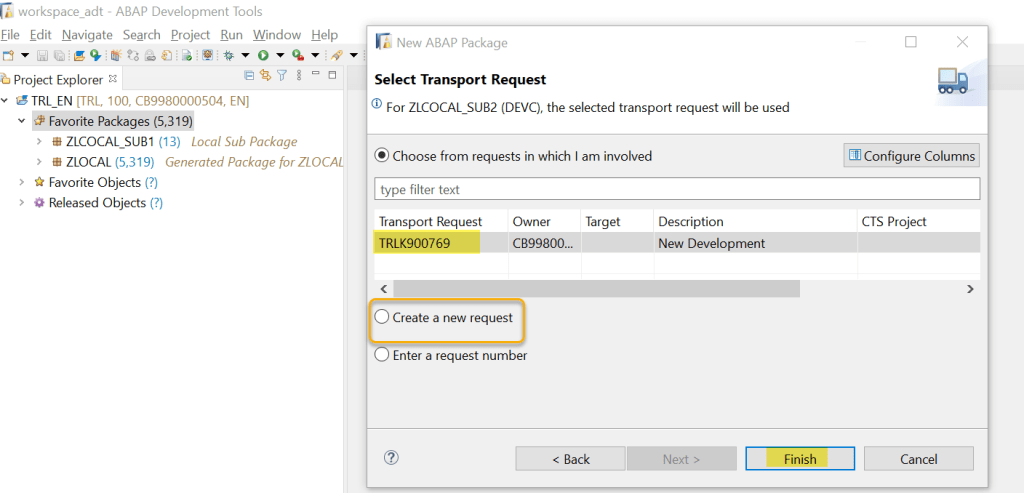This screenshot has height=493, width=1024.
Task: Select 'Choose from requests in which I am involved'
Action: (382, 156)
